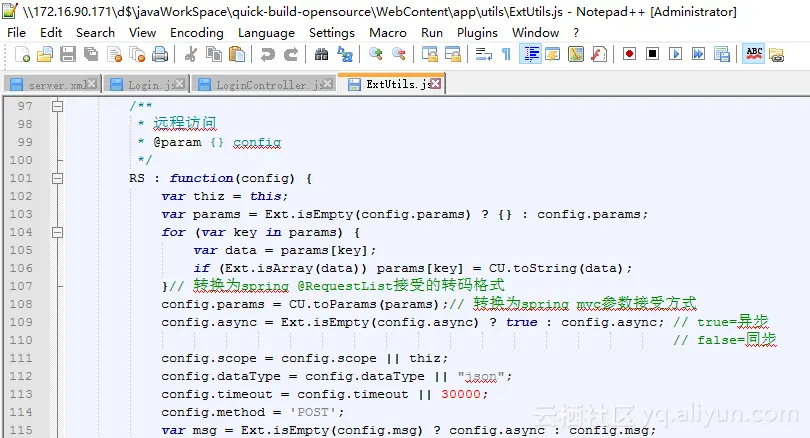This screenshot has height=438, width=810.
Task: Click the Save All toolbar icon
Action: click(x=91, y=54)
